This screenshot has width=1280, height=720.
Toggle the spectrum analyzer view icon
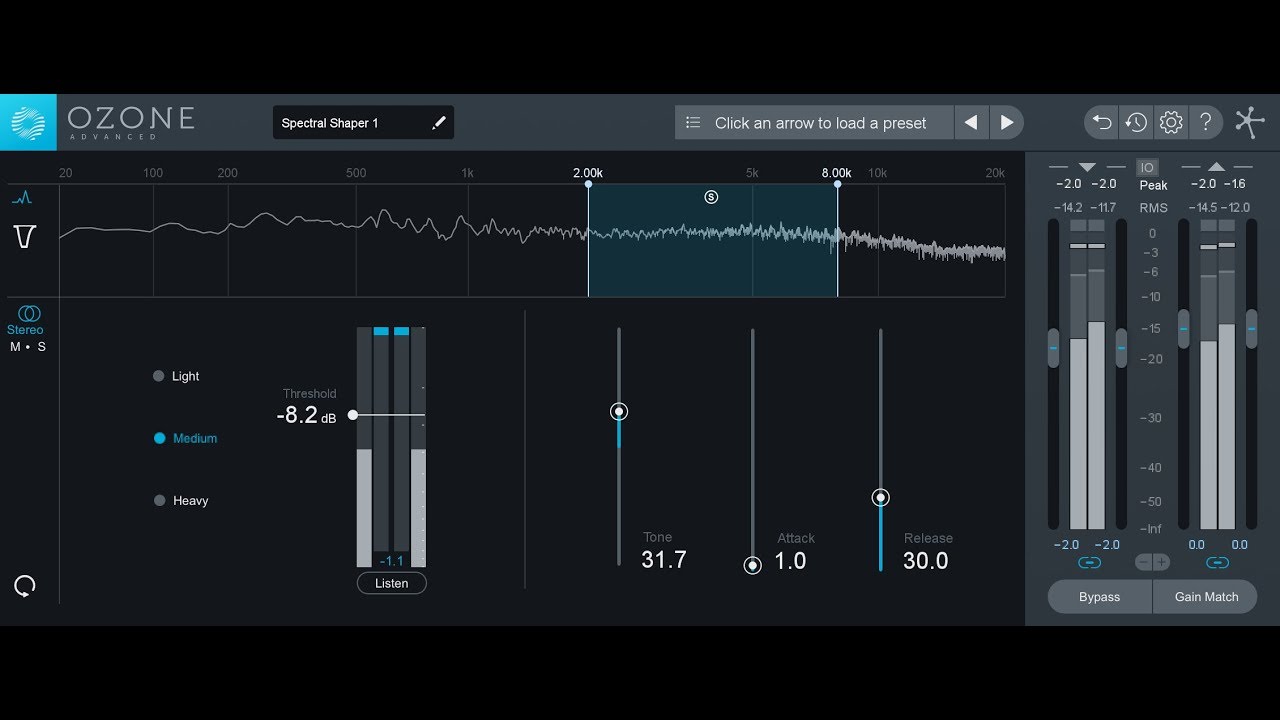[22, 198]
